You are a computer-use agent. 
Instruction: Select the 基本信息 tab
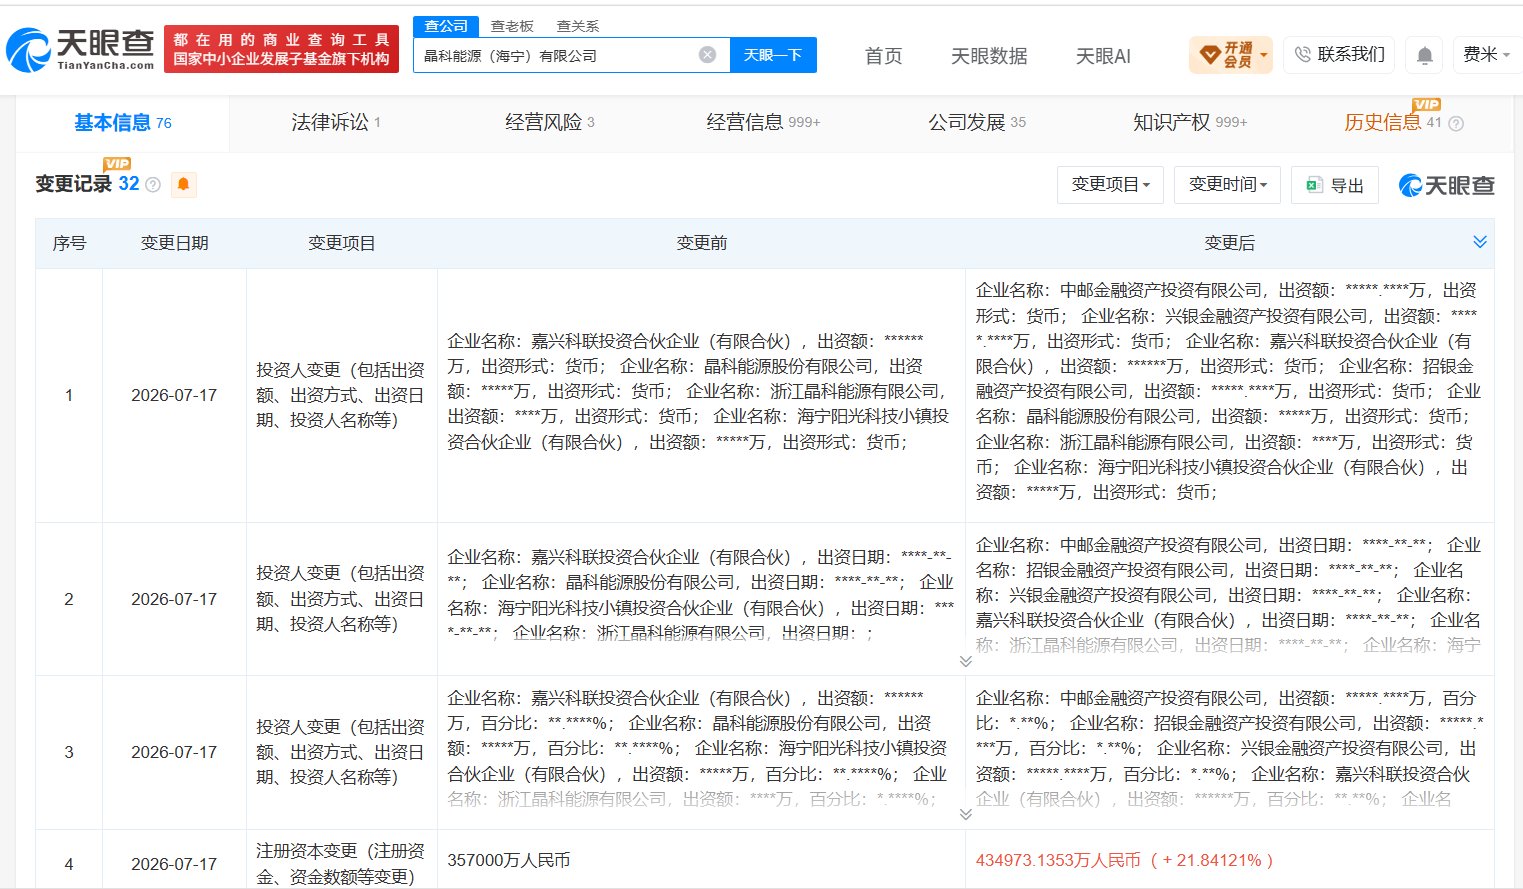point(122,123)
